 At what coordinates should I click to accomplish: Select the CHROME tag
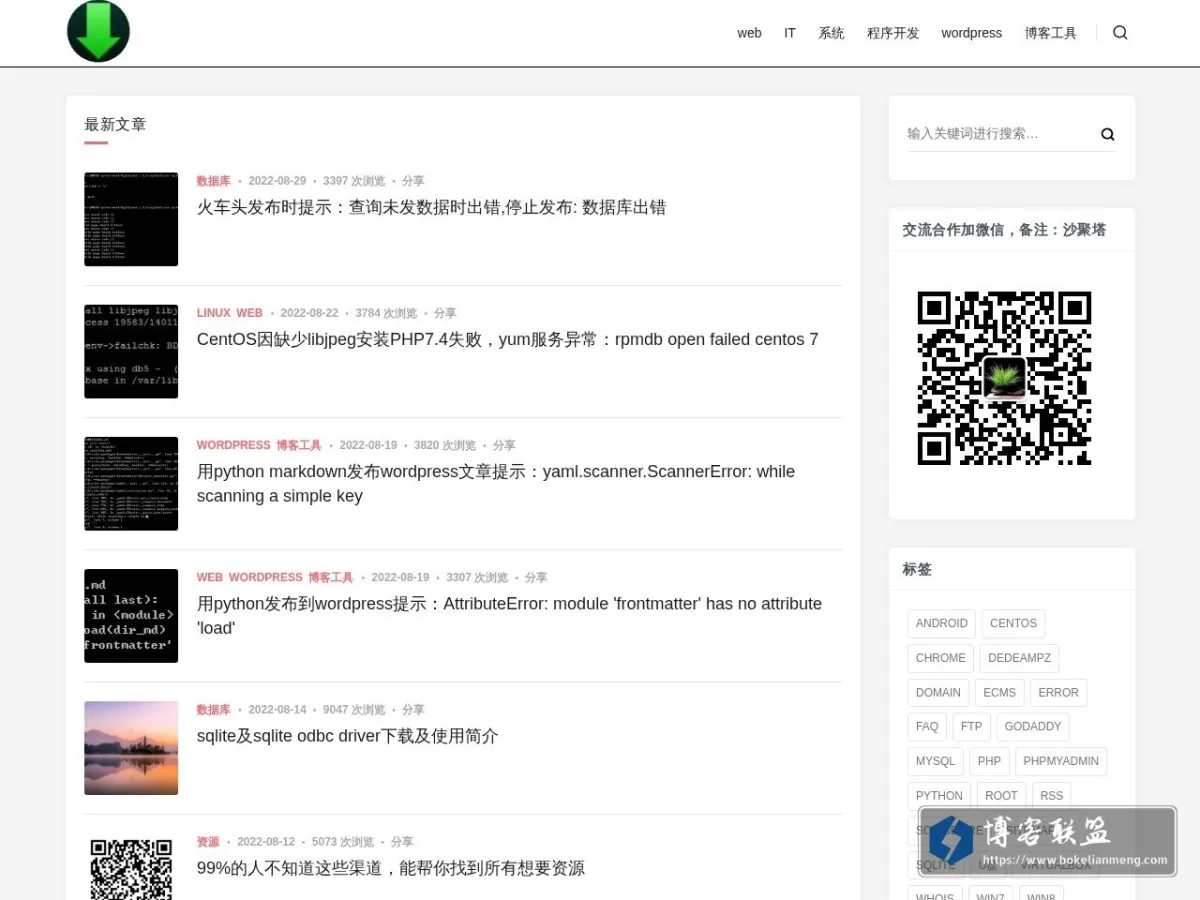[x=940, y=658]
